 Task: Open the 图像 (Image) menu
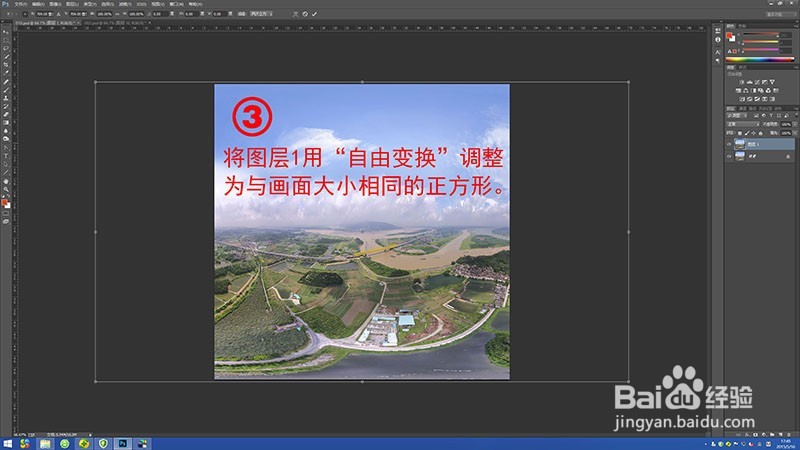[55, 4]
